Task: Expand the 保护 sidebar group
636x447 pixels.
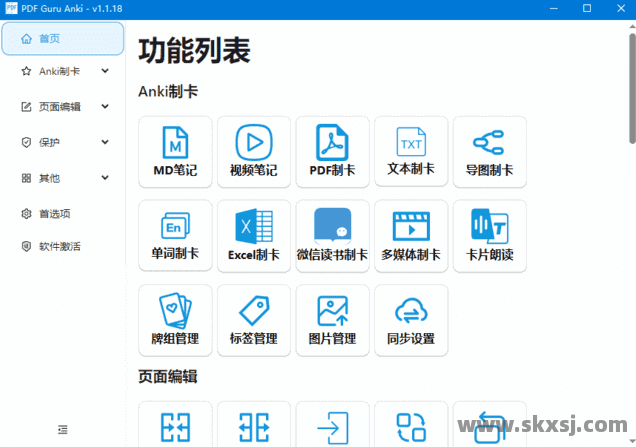Action: (64, 142)
